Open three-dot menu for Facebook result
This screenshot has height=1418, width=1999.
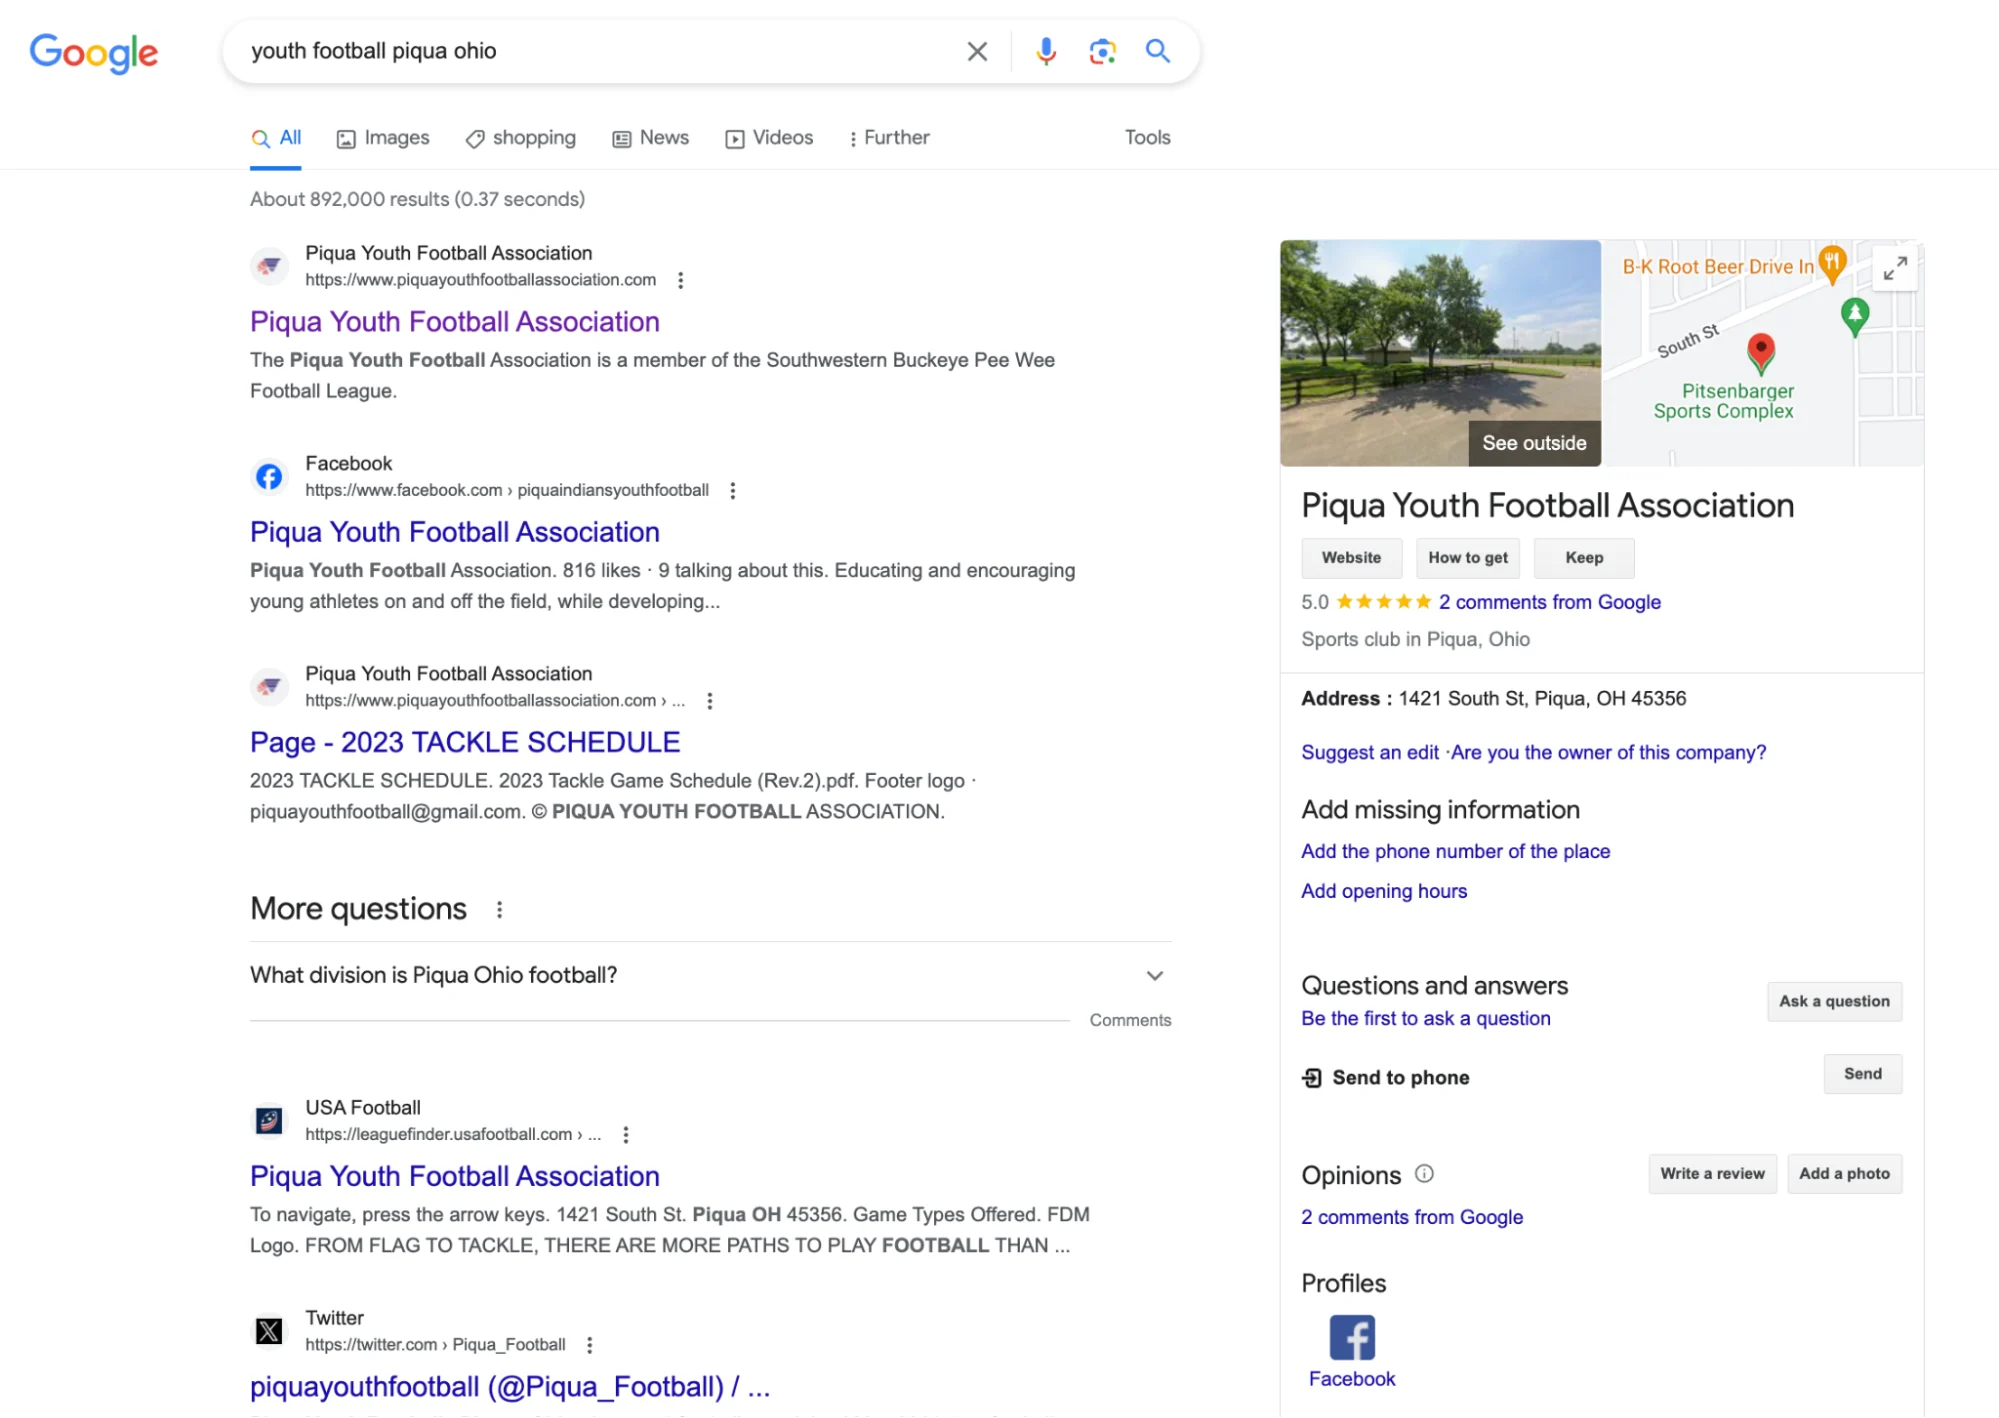(733, 490)
